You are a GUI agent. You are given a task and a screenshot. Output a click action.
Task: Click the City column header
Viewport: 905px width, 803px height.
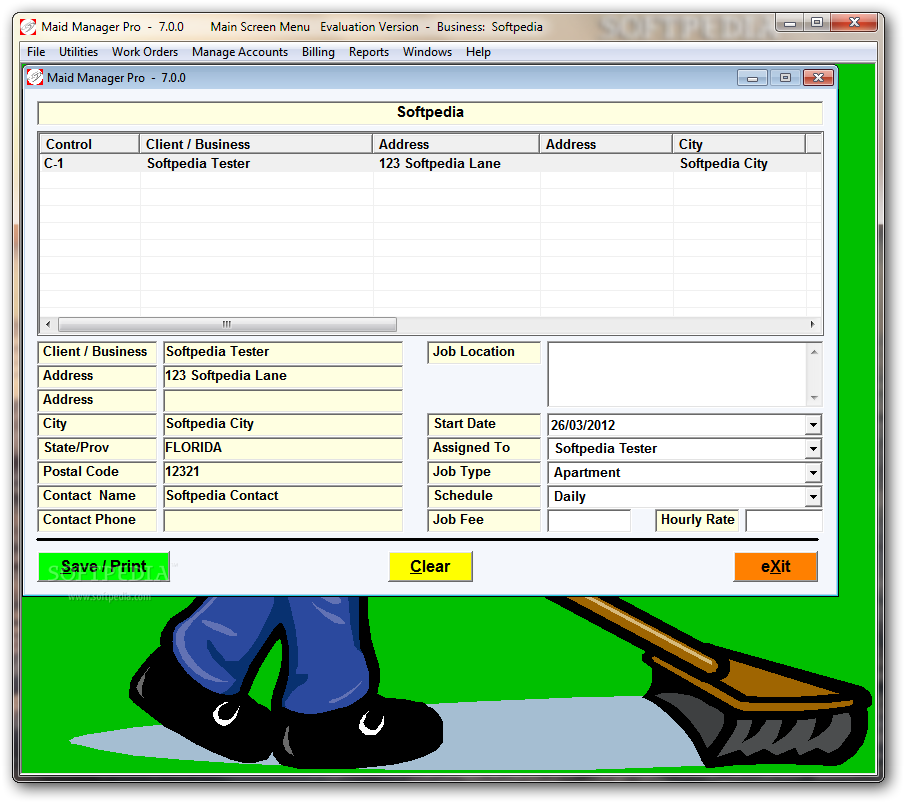pyautogui.click(x=739, y=144)
